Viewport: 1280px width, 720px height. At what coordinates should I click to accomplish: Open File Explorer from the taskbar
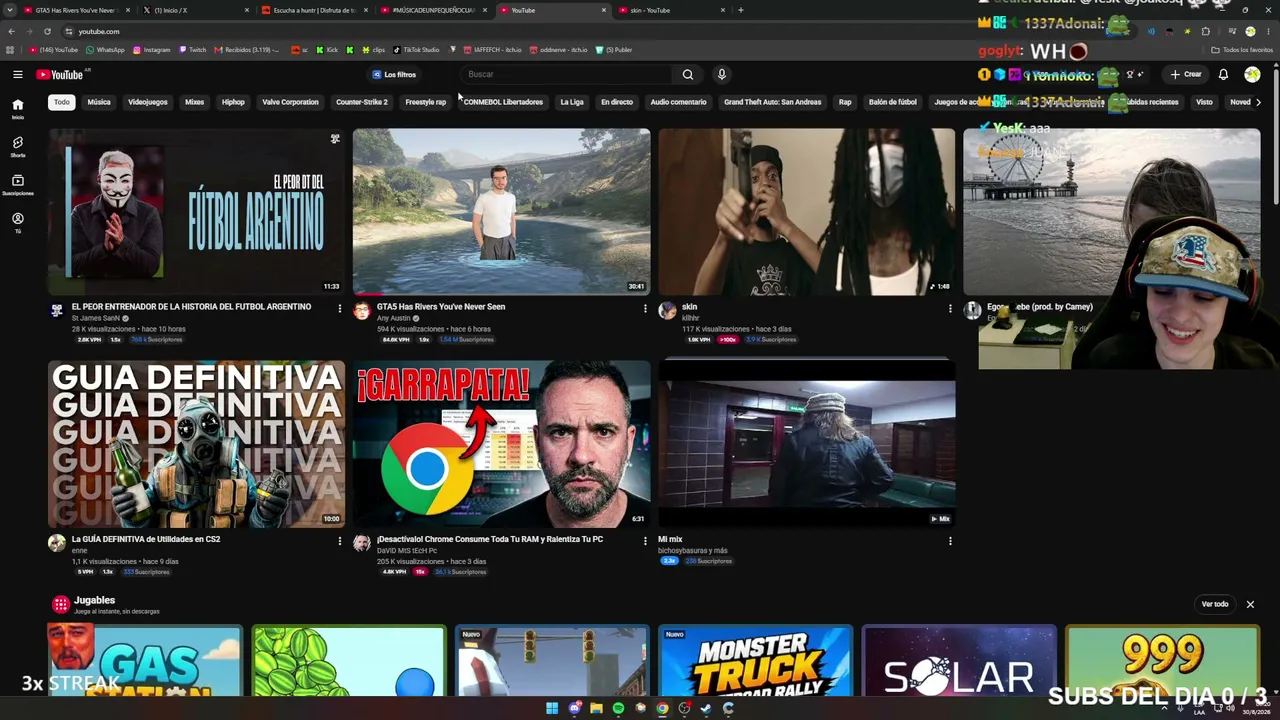pyautogui.click(x=596, y=708)
